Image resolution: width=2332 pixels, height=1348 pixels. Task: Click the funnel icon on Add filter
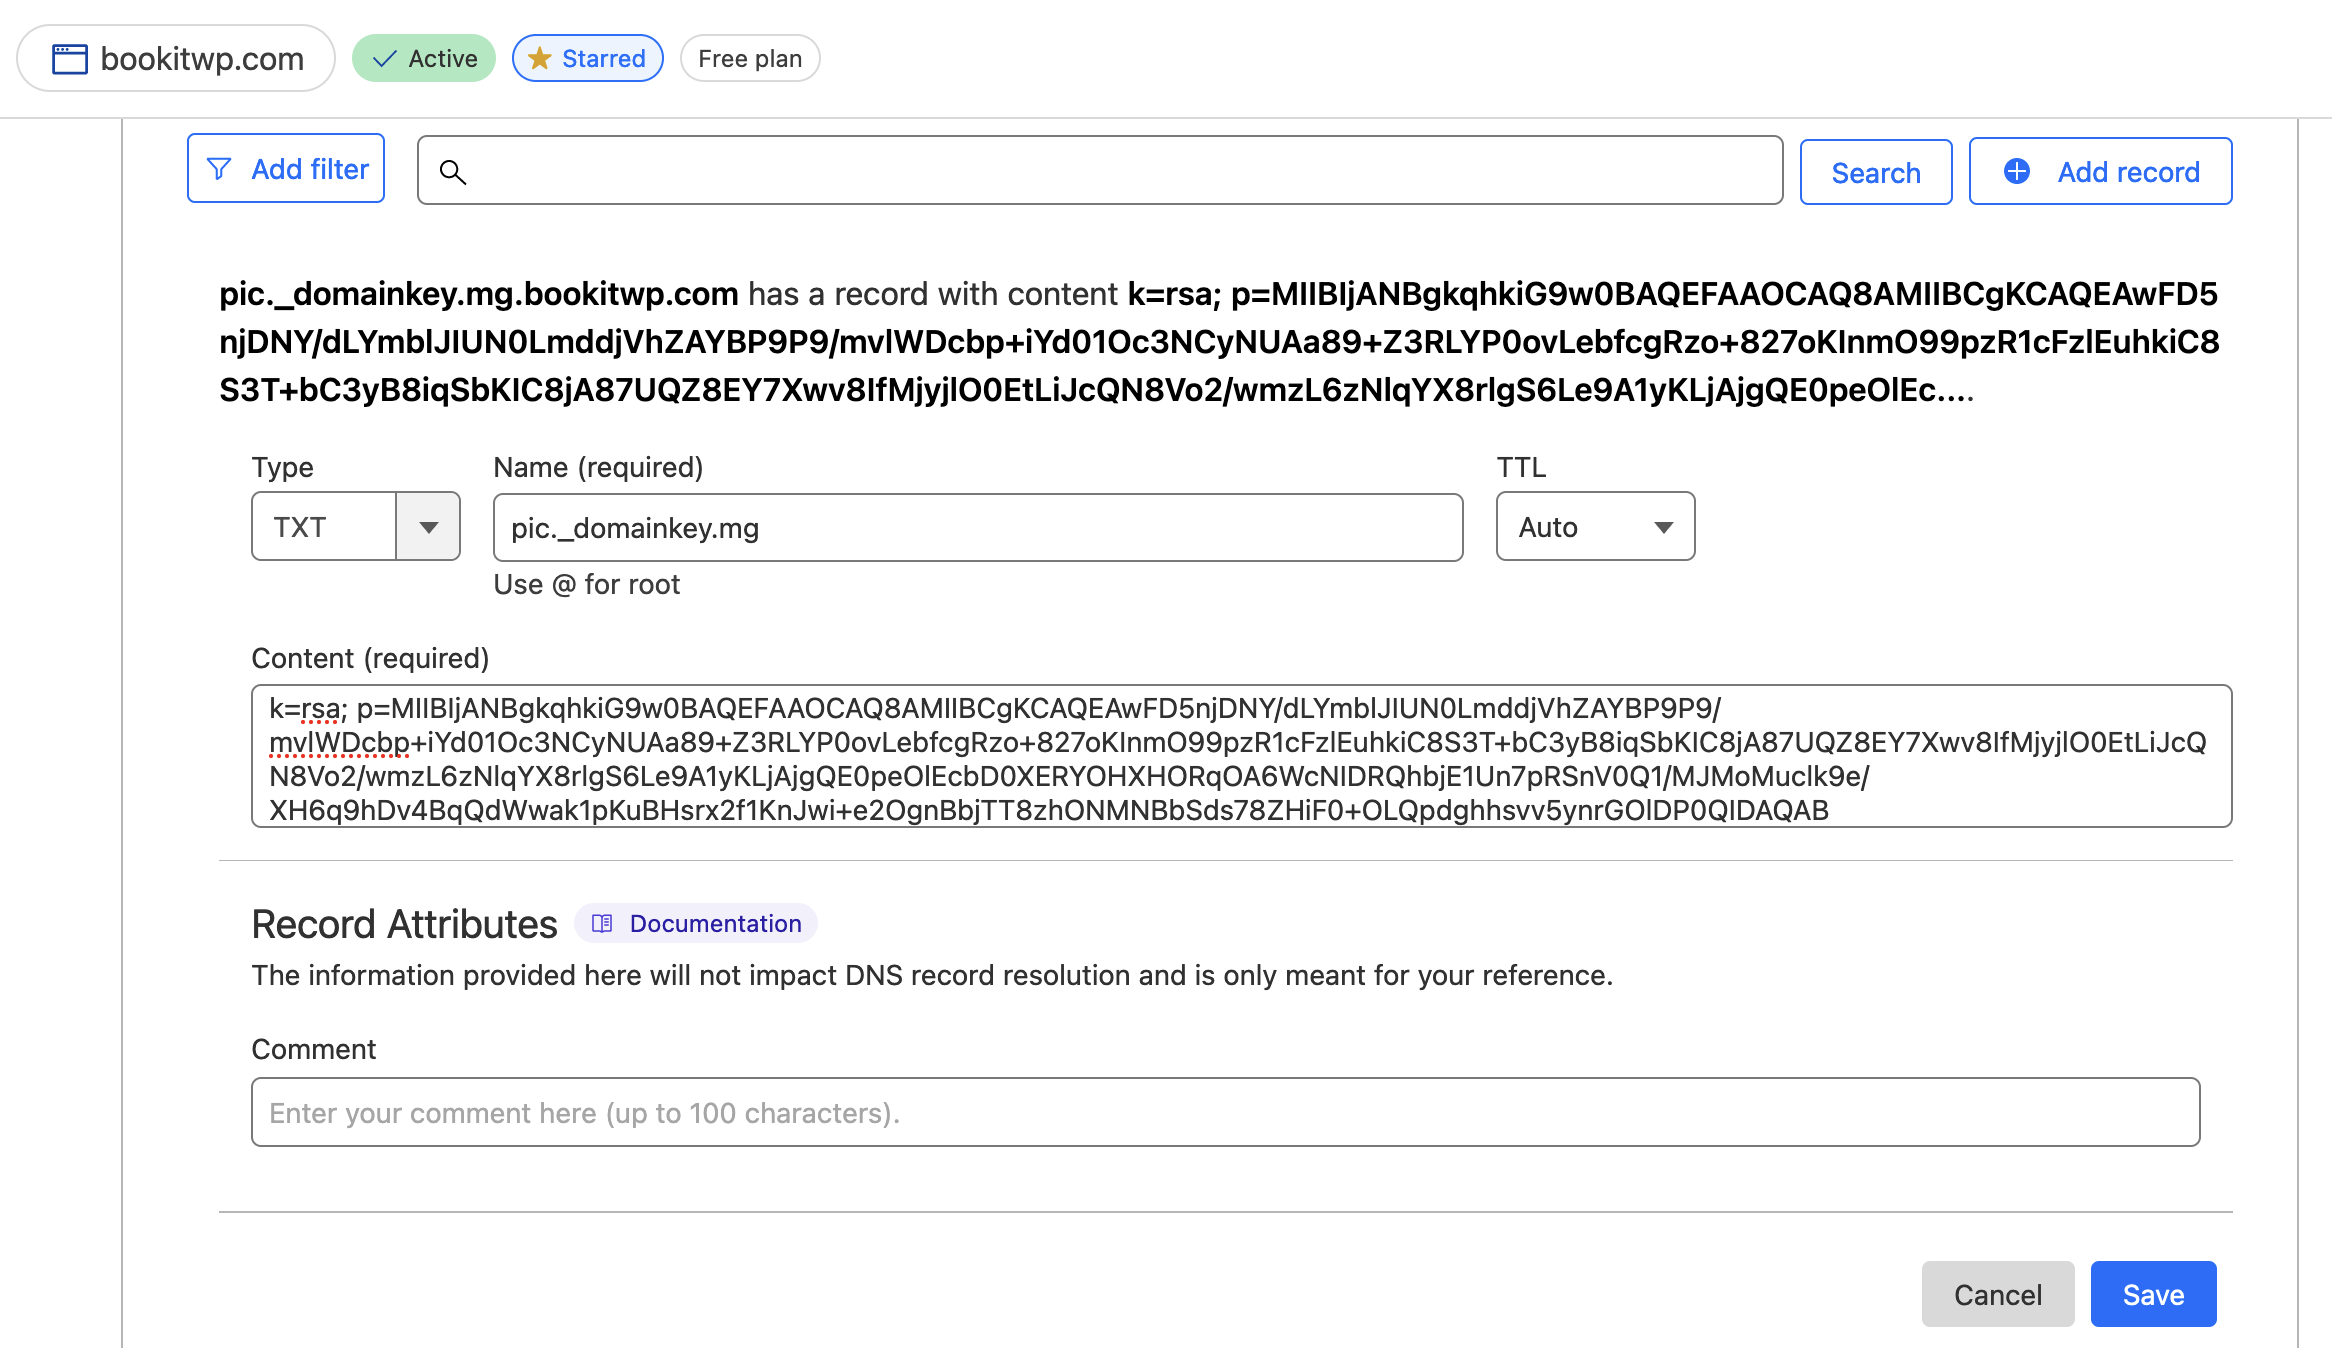pyautogui.click(x=219, y=168)
